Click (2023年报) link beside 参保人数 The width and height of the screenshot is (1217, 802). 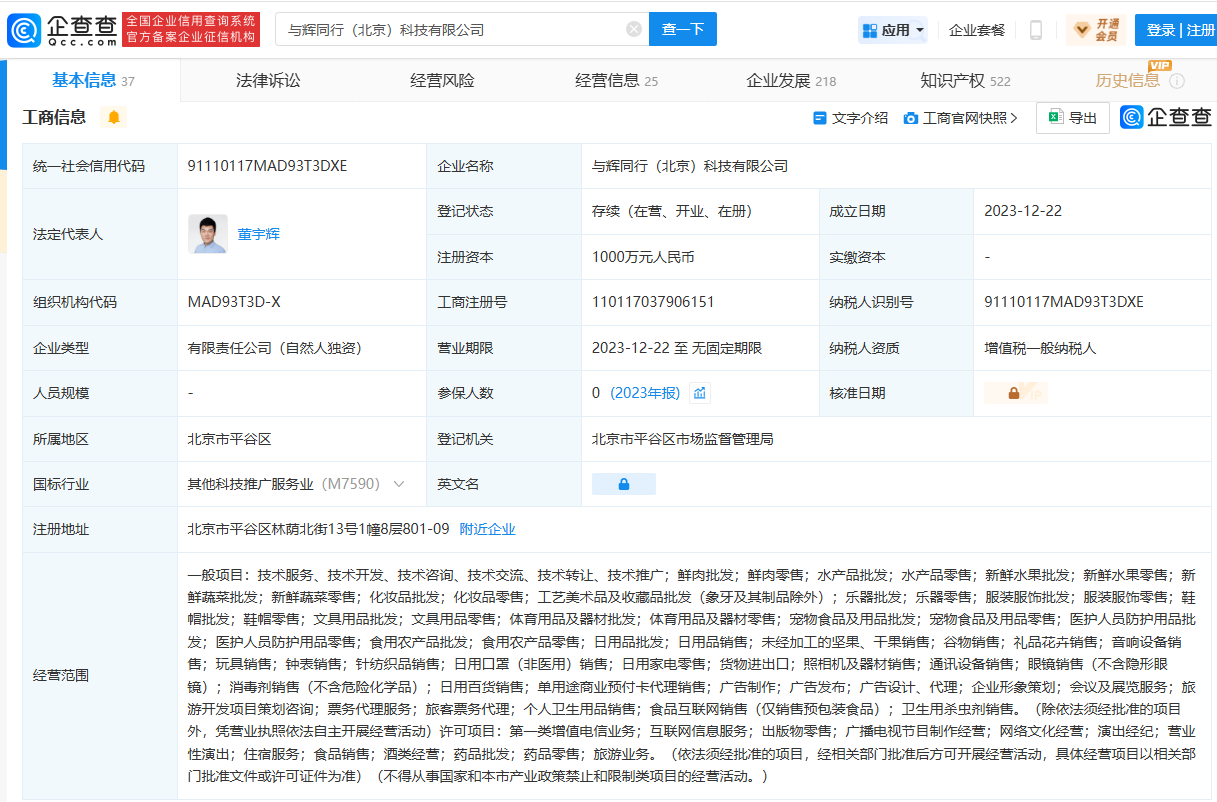(645, 393)
